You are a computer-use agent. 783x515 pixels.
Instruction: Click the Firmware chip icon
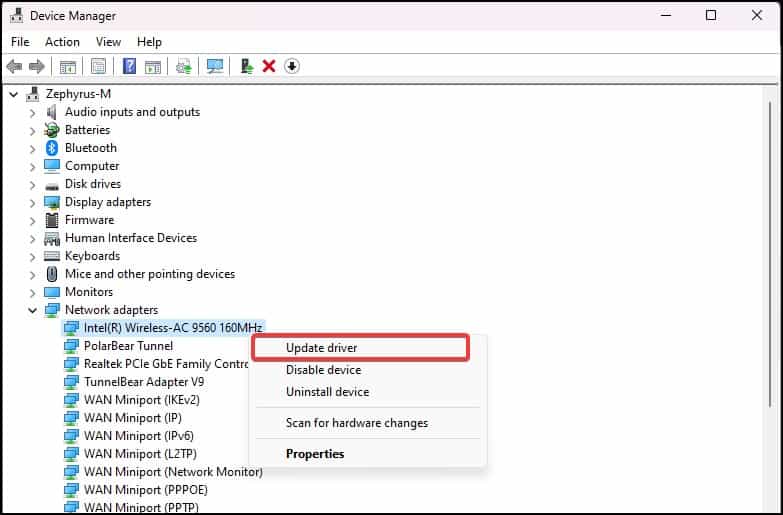[x=51, y=220]
